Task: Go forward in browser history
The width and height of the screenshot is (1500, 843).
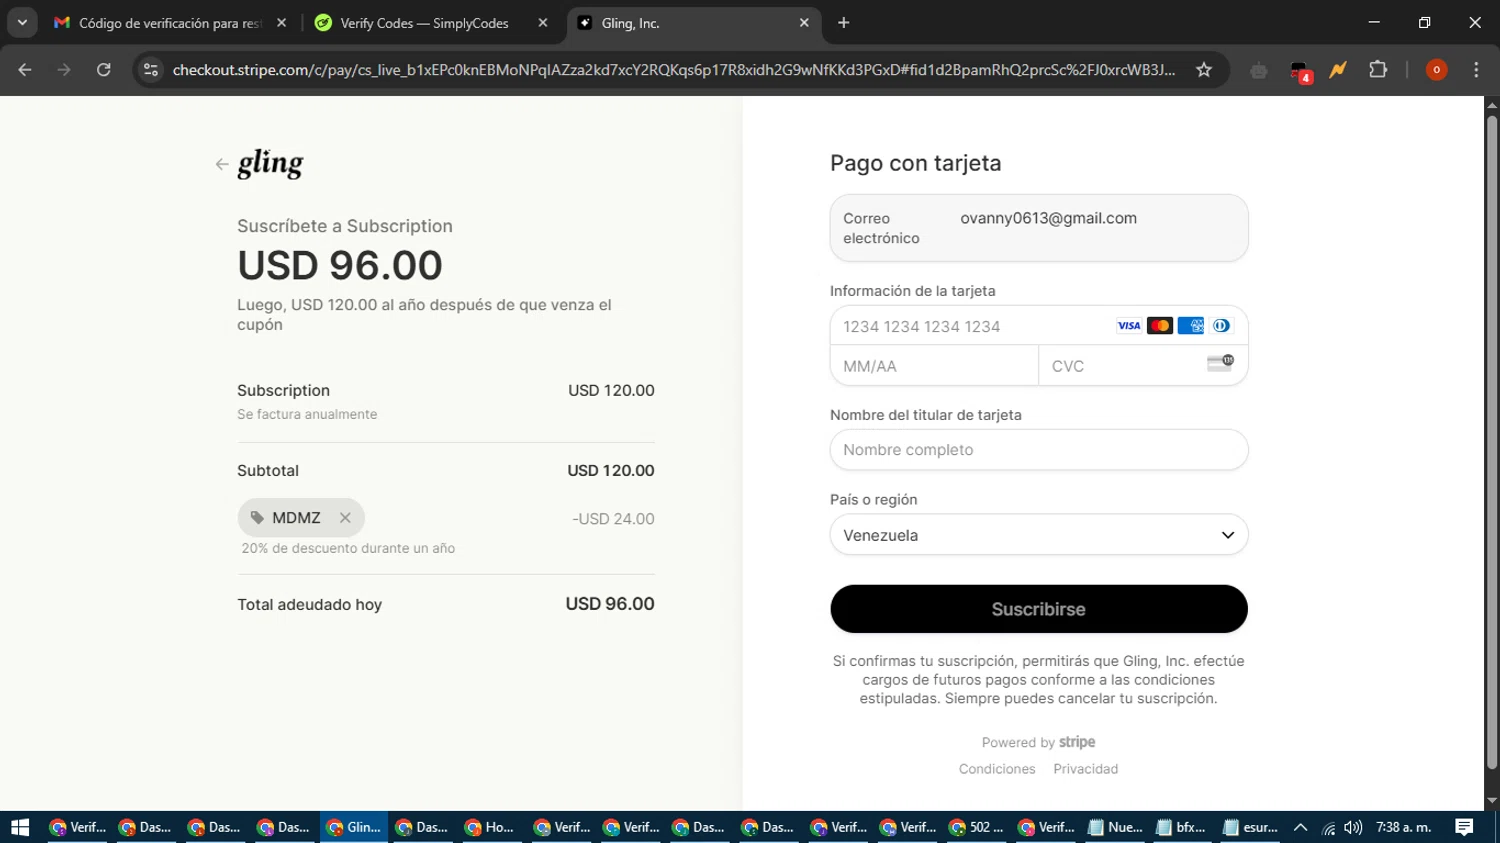Action: [x=64, y=70]
